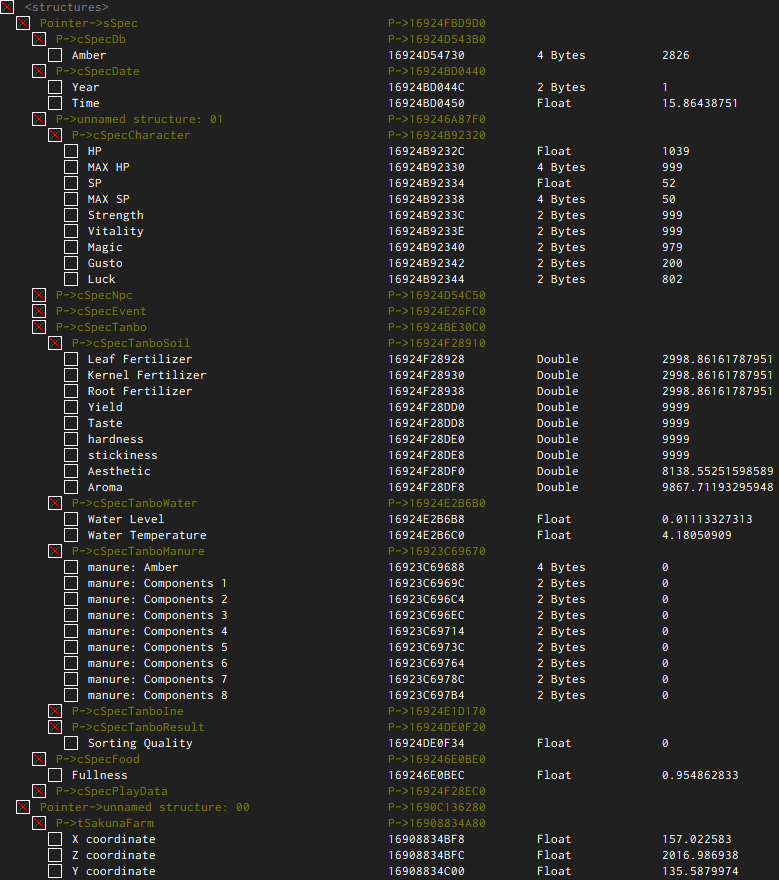
Task: Collapse the P->cSpecTanboSoil group
Action: click(55, 343)
